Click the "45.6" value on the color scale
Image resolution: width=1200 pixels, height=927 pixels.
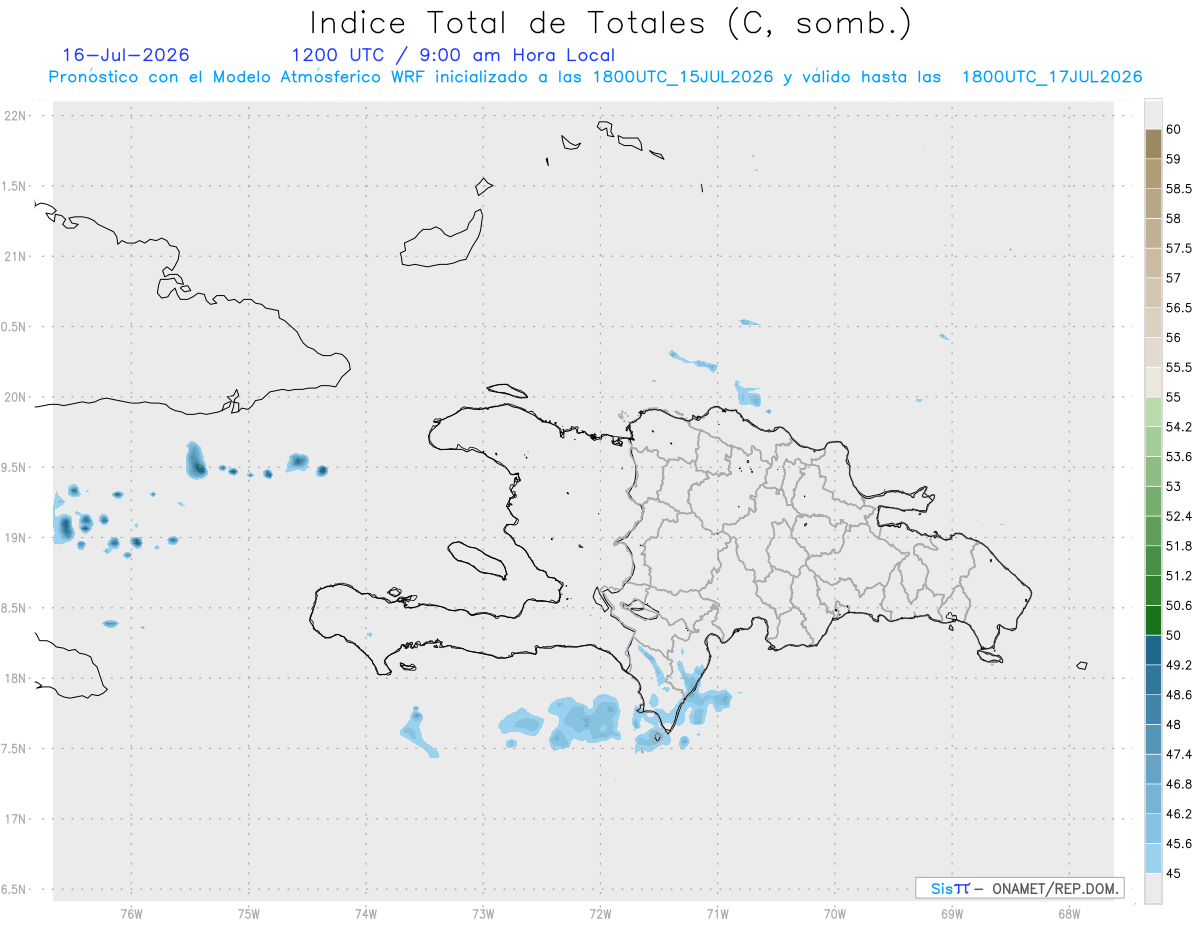click(1179, 844)
